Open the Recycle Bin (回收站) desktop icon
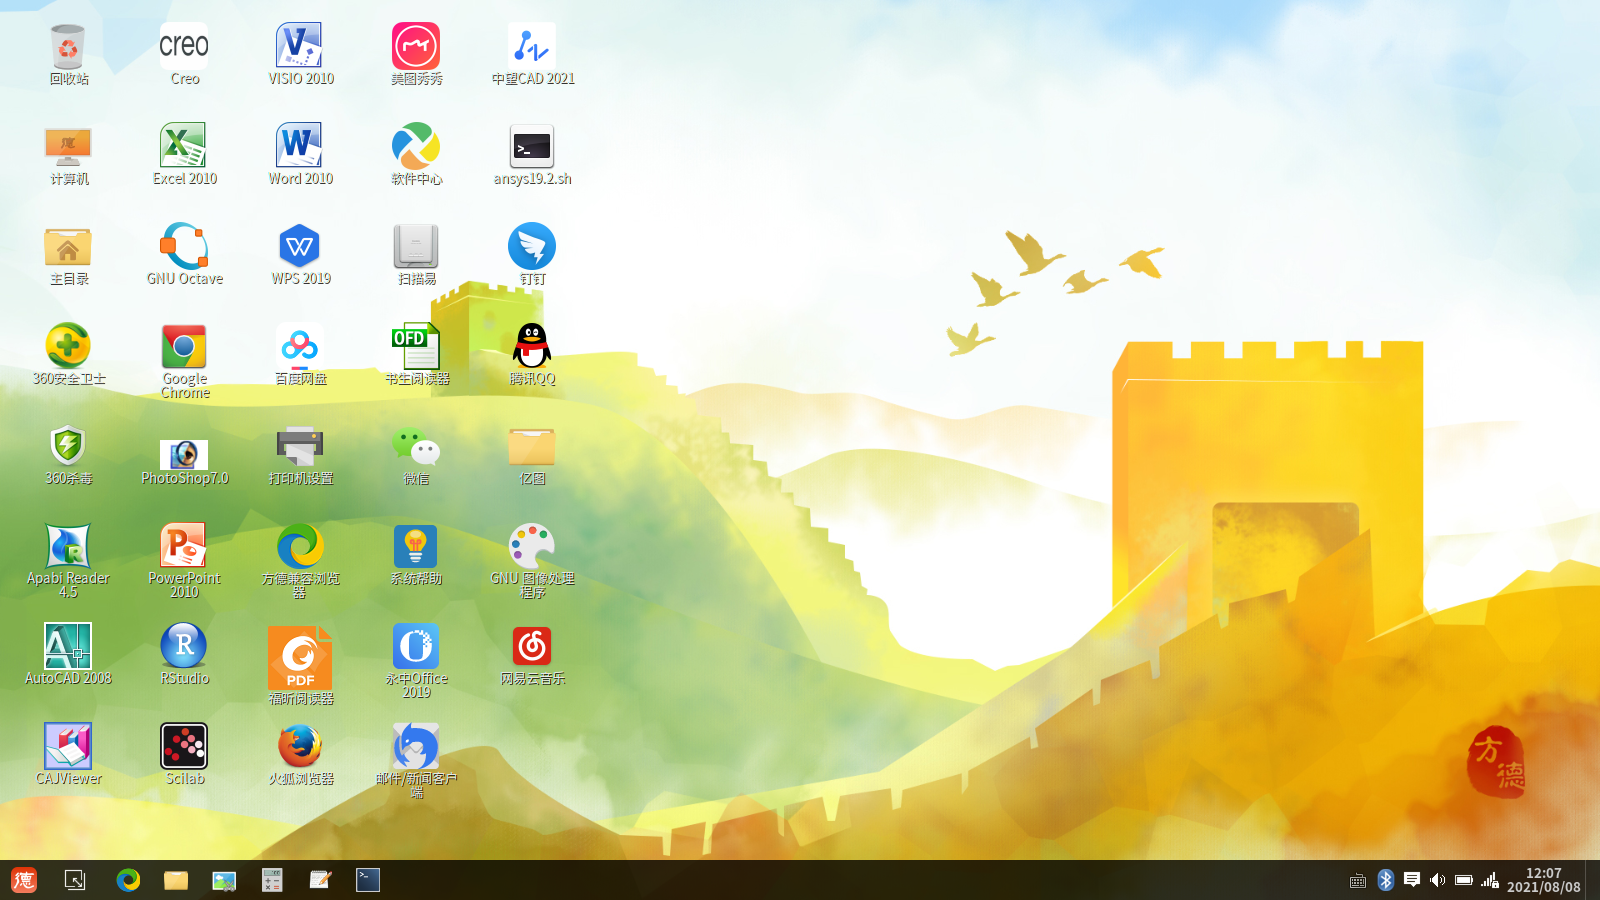Image resolution: width=1600 pixels, height=900 pixels. pyautogui.click(x=68, y=47)
